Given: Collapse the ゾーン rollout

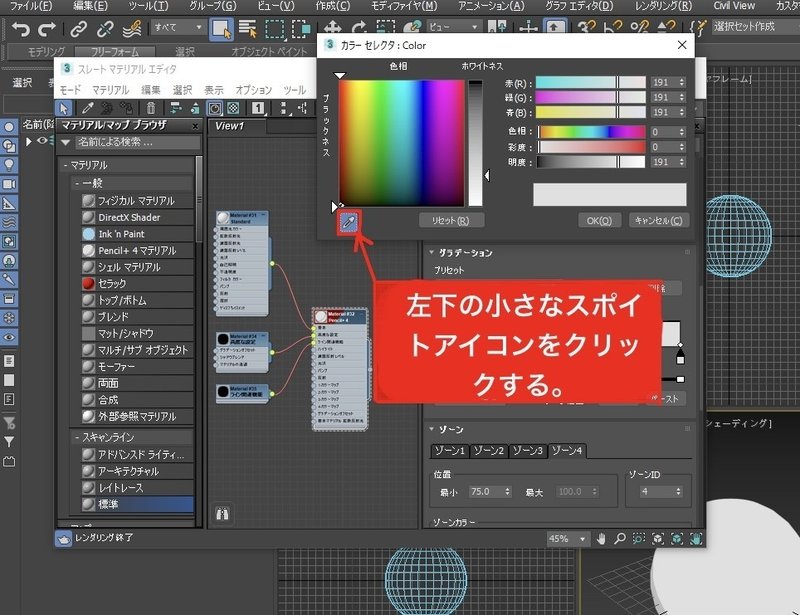Looking at the screenshot, I should pyautogui.click(x=432, y=429).
